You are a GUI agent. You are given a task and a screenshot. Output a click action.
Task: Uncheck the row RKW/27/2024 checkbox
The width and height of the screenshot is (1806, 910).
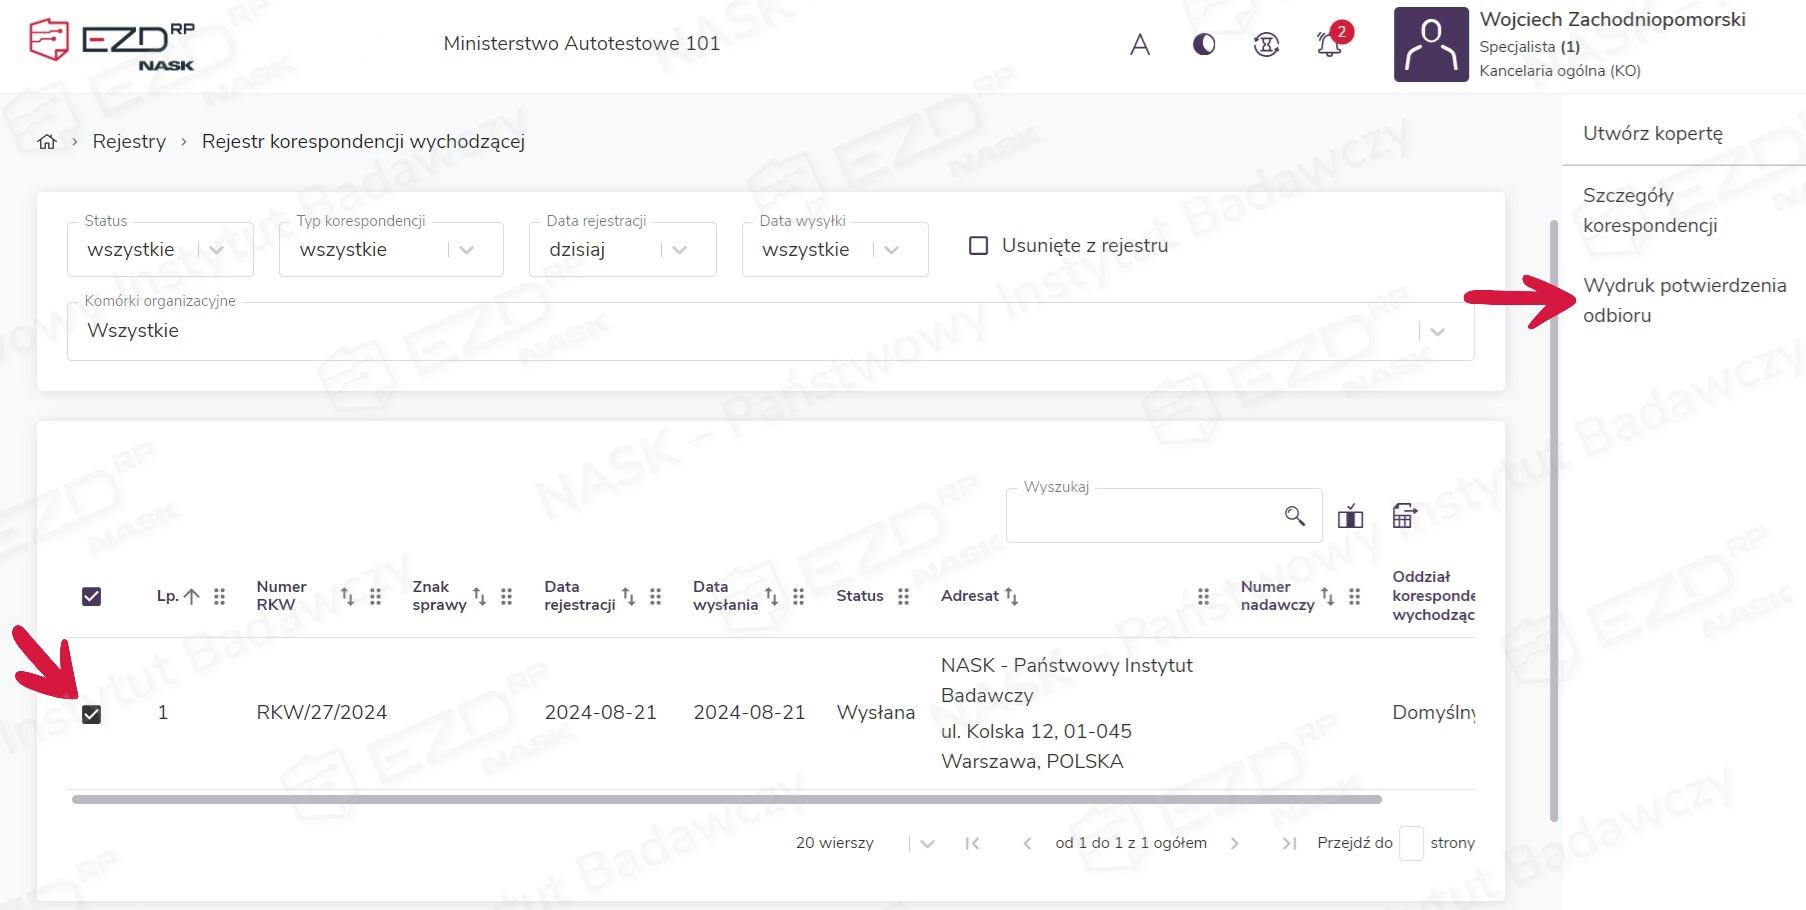click(91, 714)
